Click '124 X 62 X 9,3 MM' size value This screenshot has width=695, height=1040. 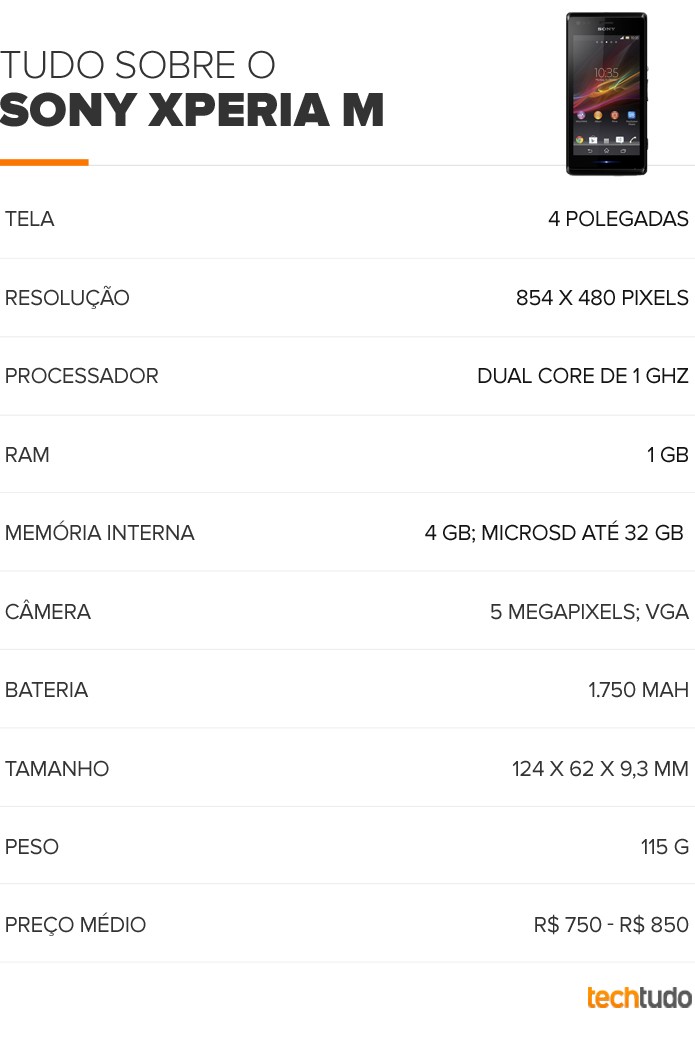tap(600, 769)
